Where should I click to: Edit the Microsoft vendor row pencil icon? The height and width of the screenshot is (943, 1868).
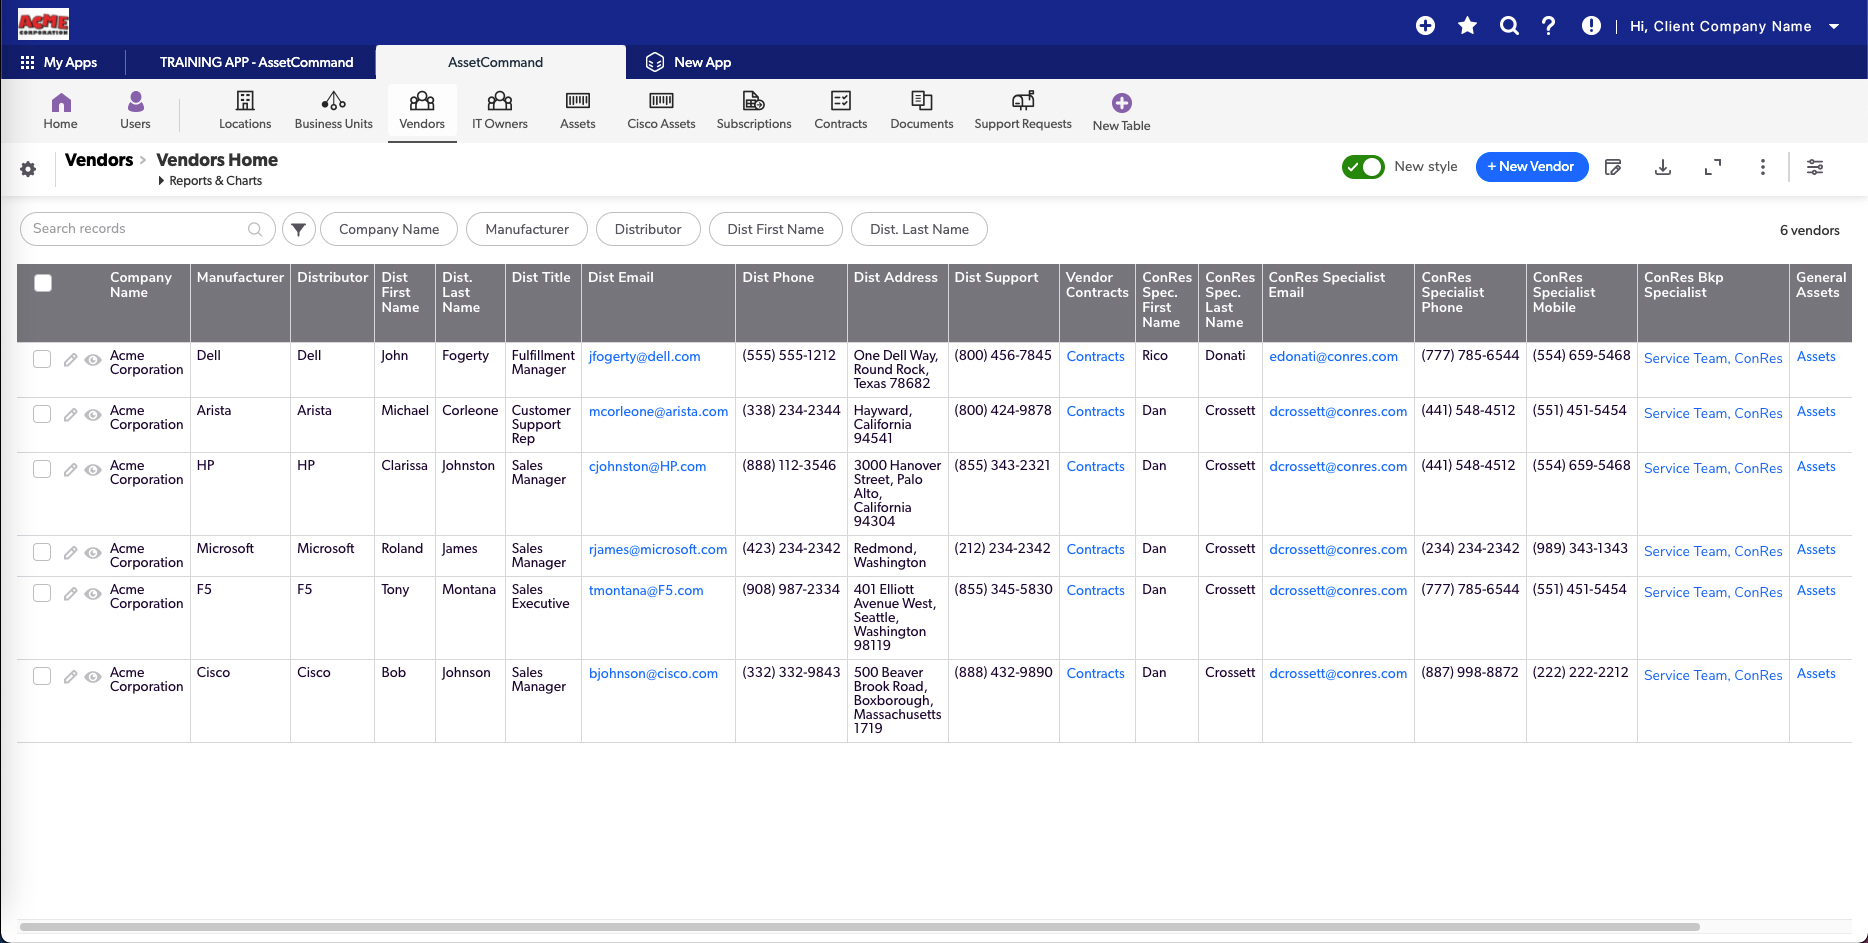pyautogui.click(x=70, y=553)
